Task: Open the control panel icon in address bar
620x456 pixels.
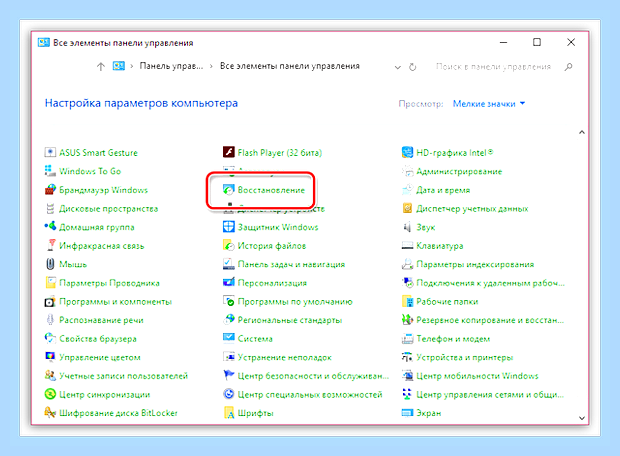Action: point(119,66)
